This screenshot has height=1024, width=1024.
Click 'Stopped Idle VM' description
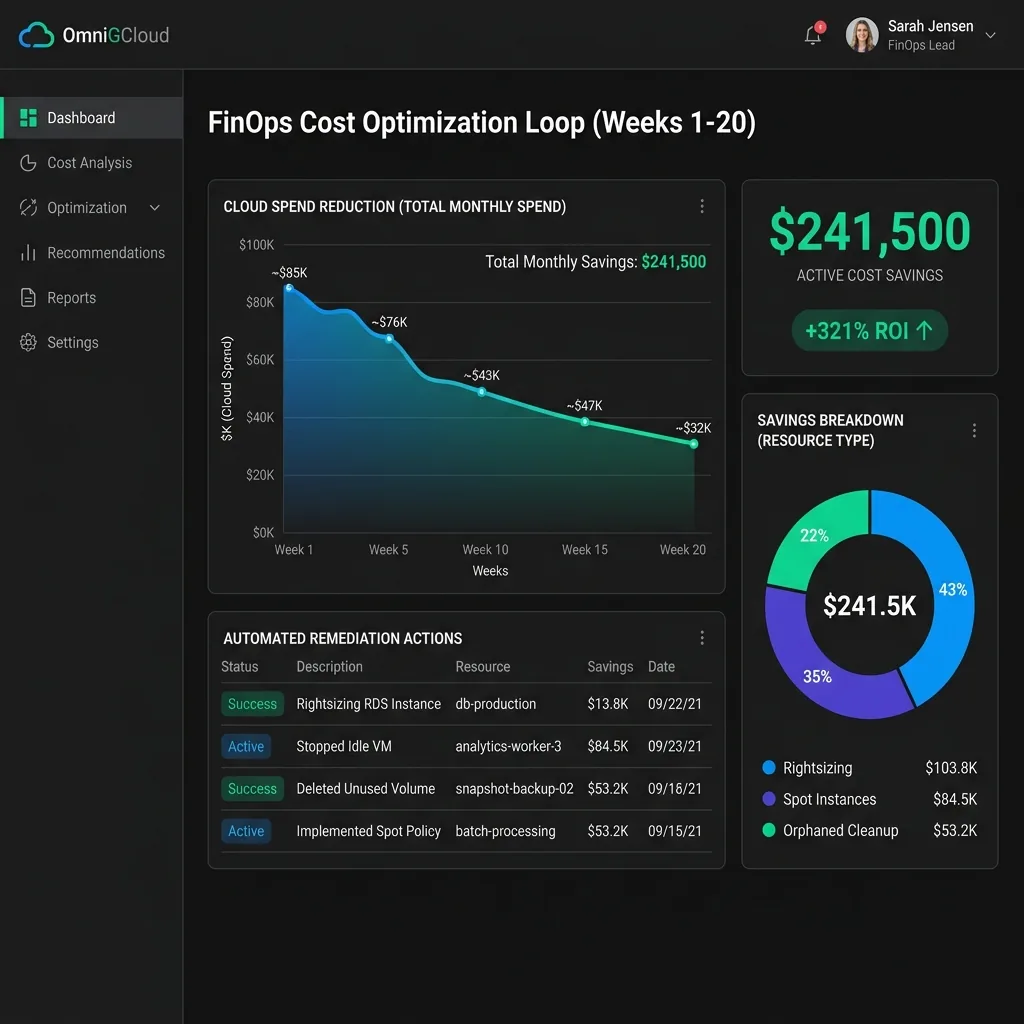pyautogui.click(x=344, y=746)
